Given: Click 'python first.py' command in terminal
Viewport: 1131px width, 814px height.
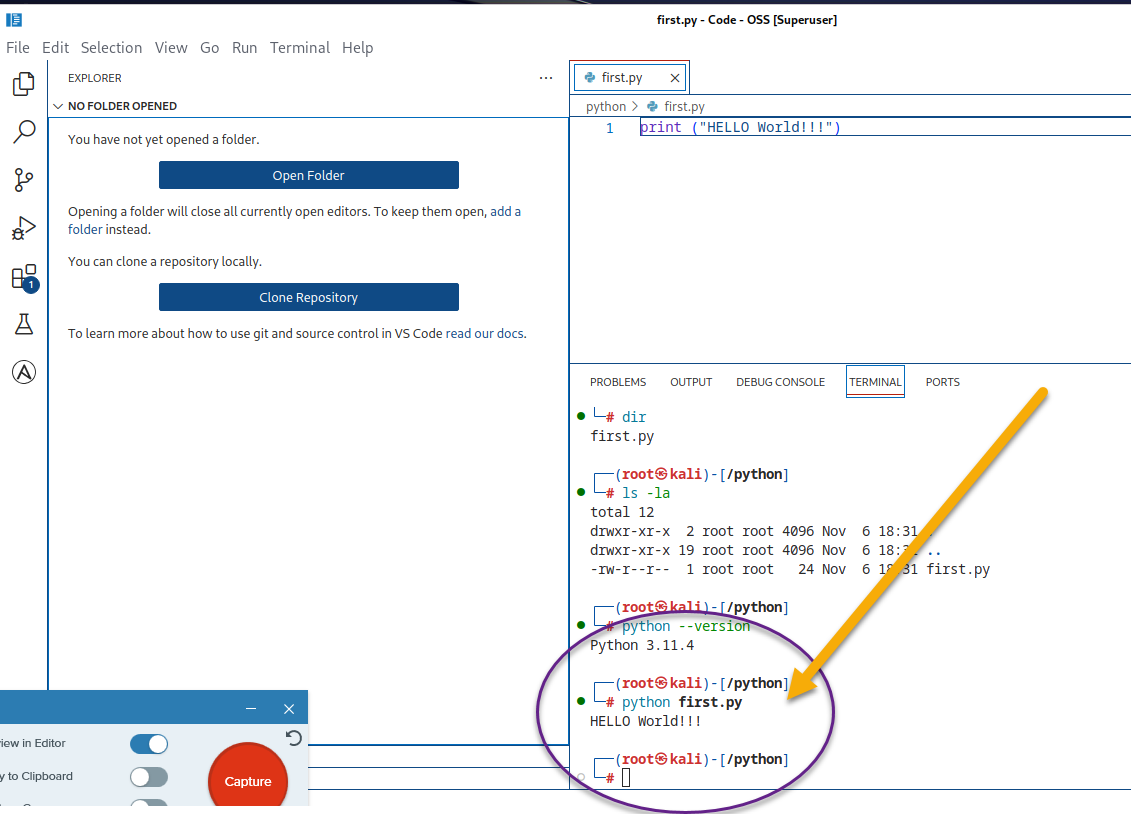Looking at the screenshot, I should 682,702.
